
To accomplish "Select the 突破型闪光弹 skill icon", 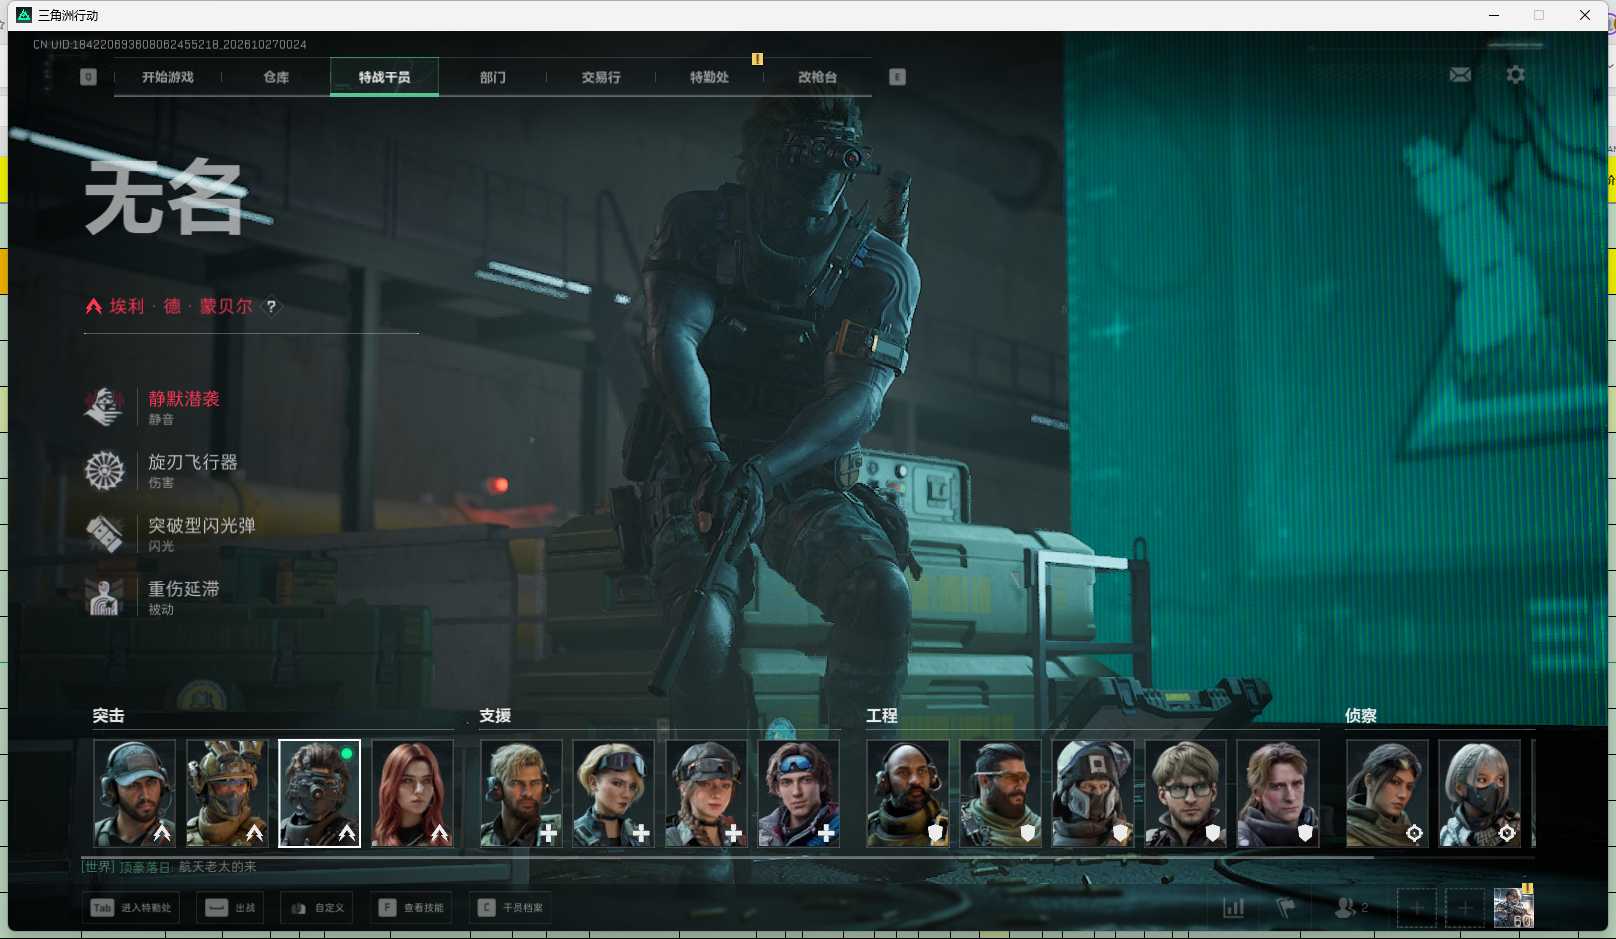I will point(104,534).
